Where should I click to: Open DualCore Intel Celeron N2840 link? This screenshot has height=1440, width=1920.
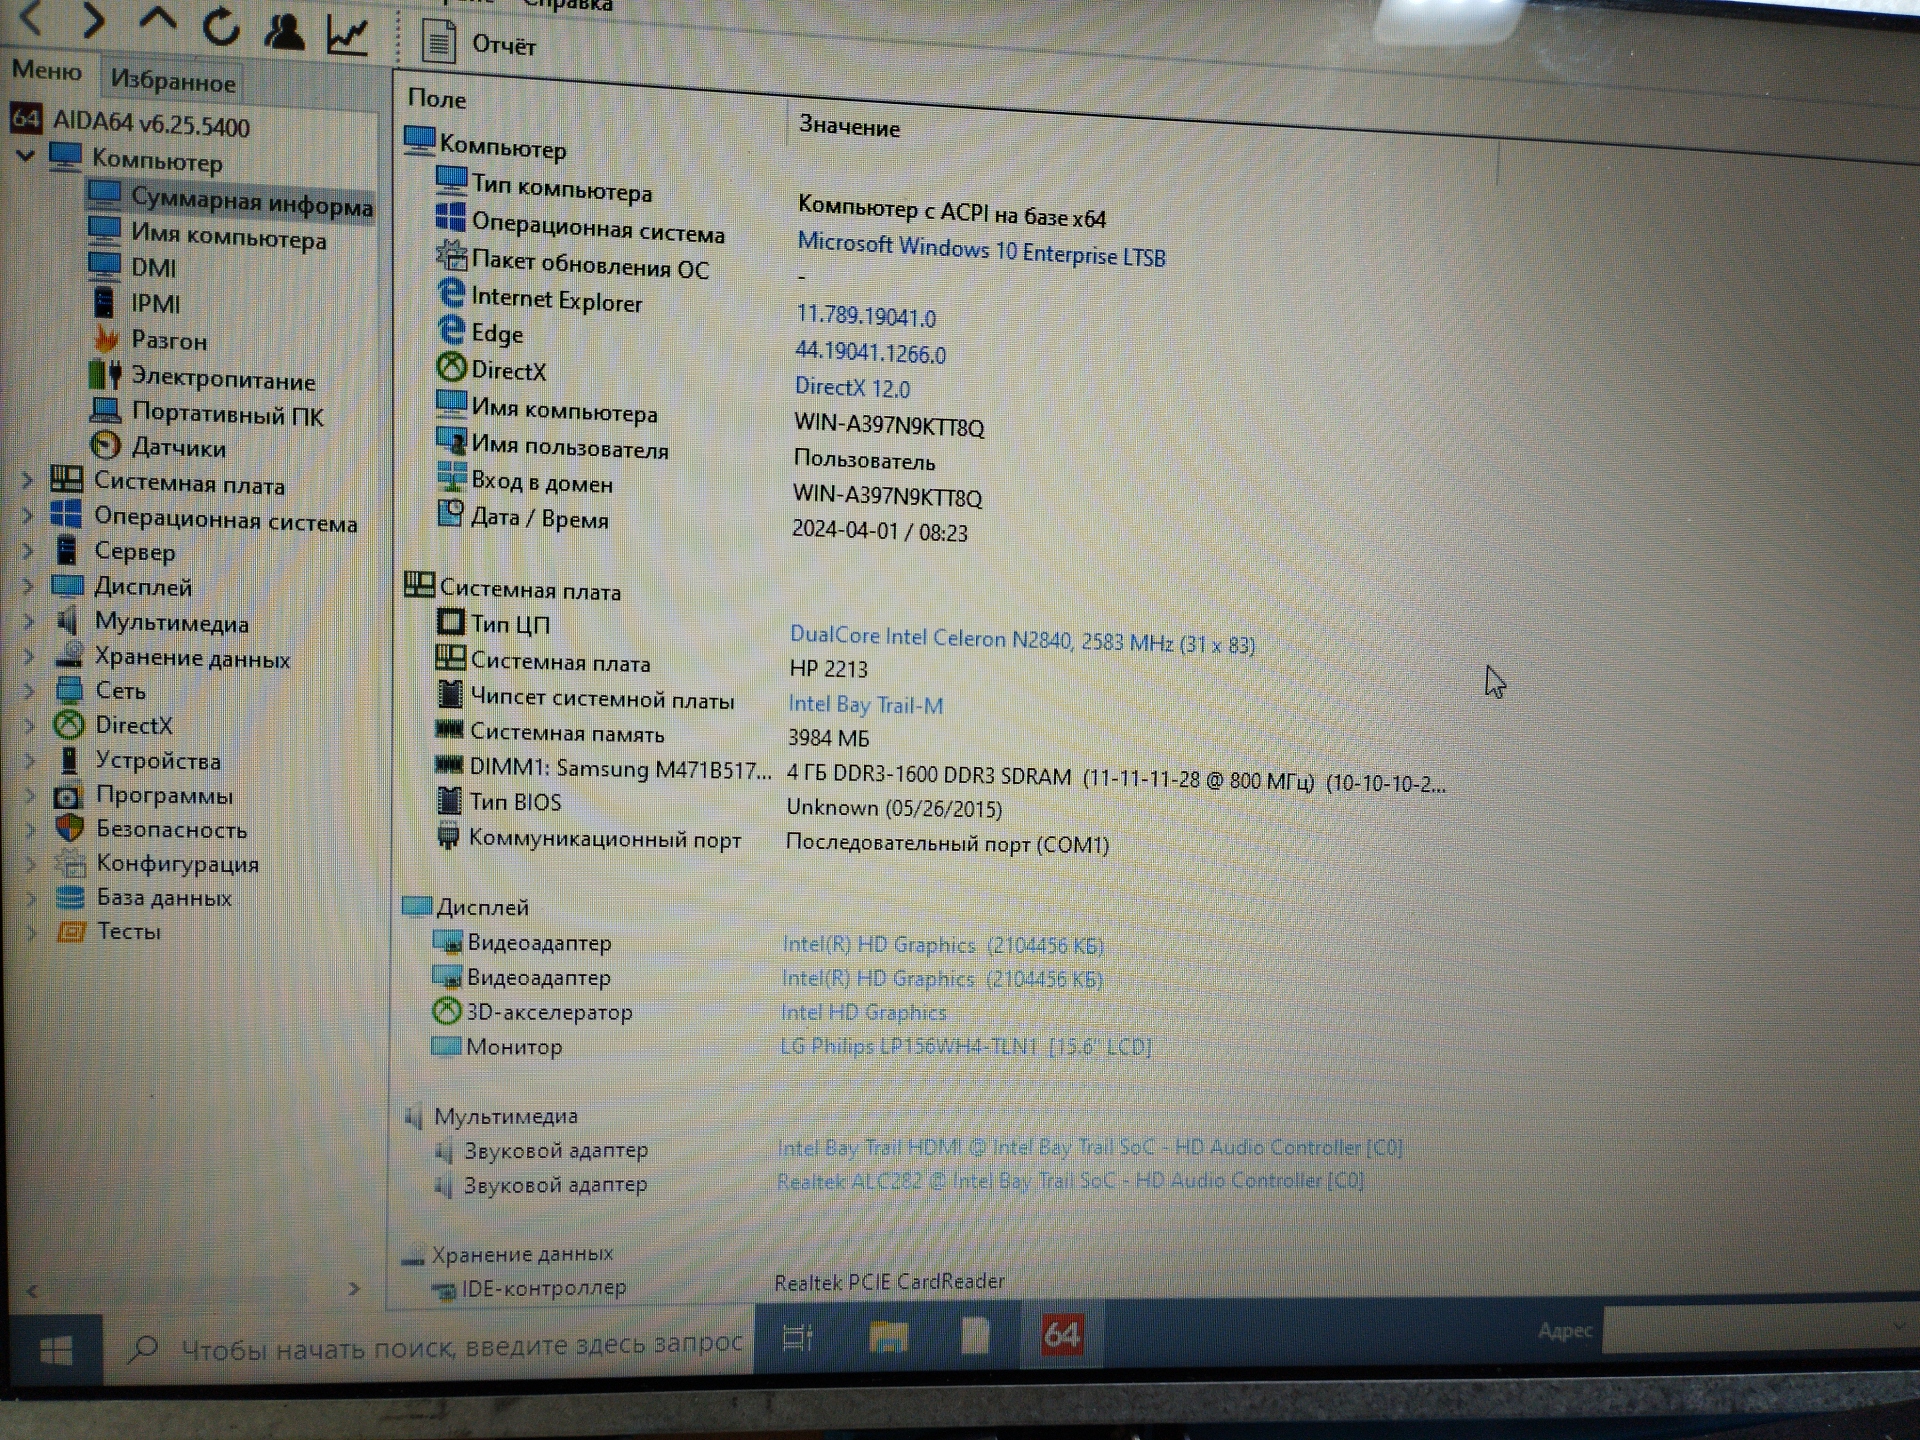click(x=1022, y=640)
